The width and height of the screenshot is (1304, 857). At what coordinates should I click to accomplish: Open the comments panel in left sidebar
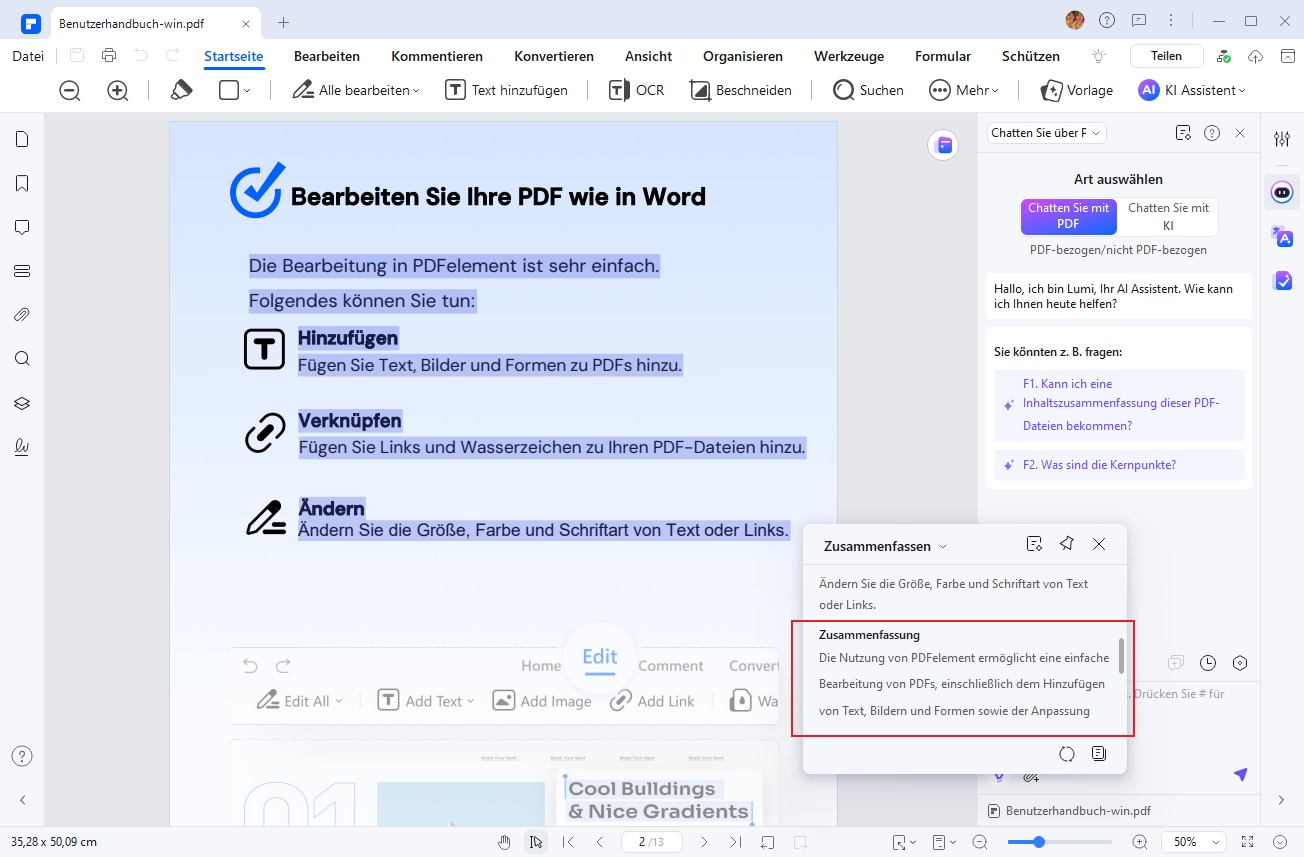pos(22,227)
